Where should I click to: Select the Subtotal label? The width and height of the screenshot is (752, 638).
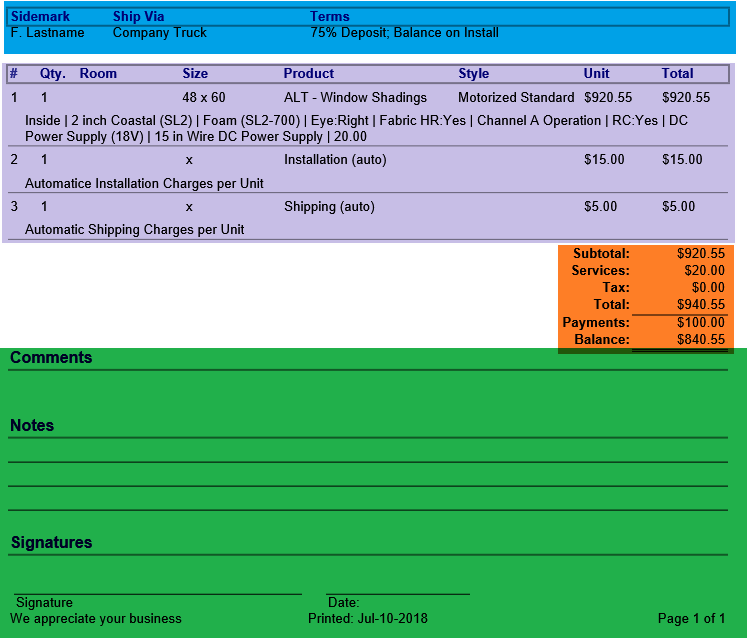[601, 253]
